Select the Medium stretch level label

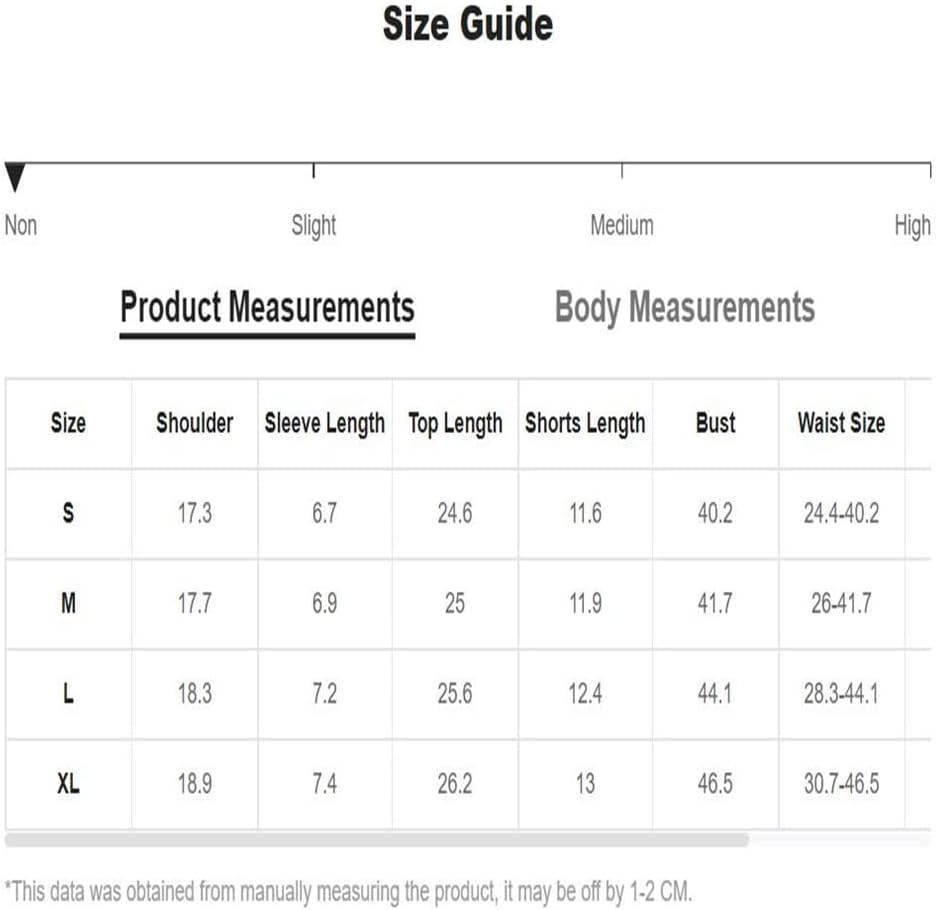click(x=621, y=226)
